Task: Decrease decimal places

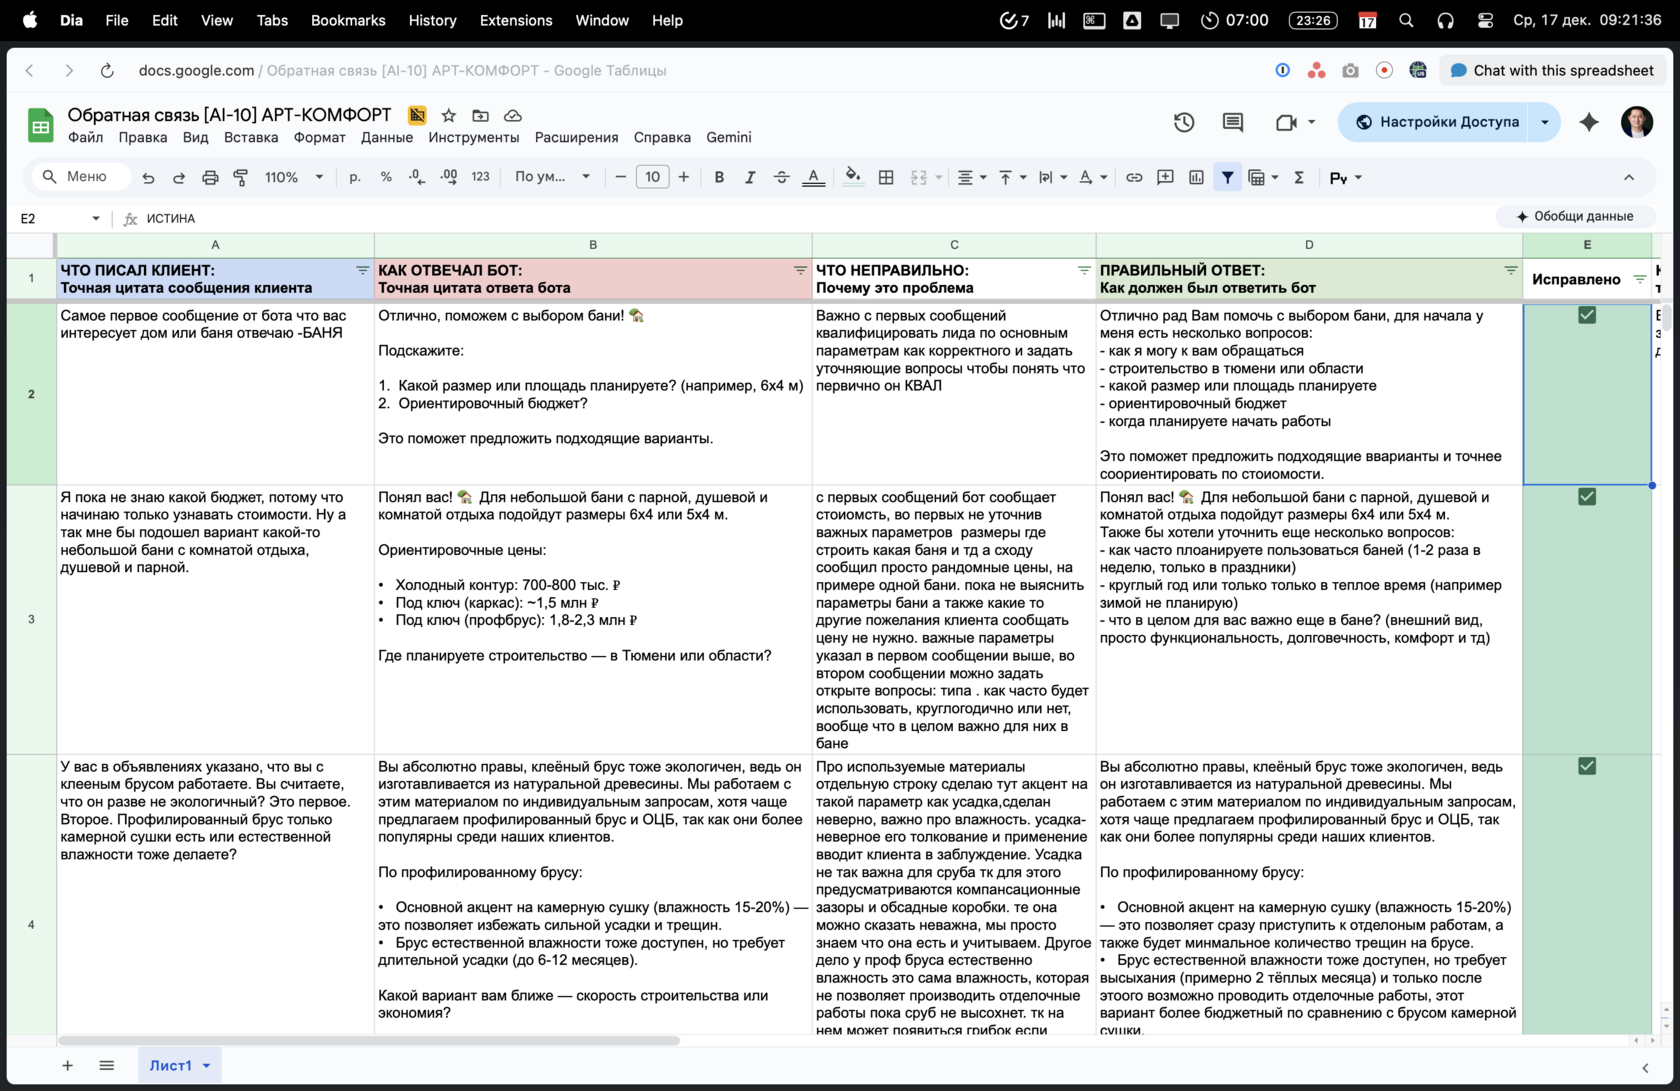Action: [416, 177]
